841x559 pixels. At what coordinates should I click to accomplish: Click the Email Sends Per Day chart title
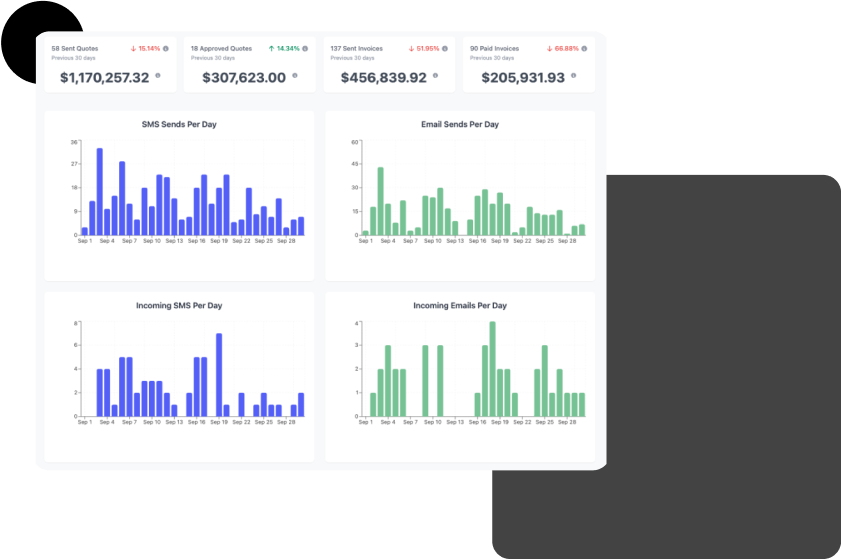pyautogui.click(x=460, y=124)
